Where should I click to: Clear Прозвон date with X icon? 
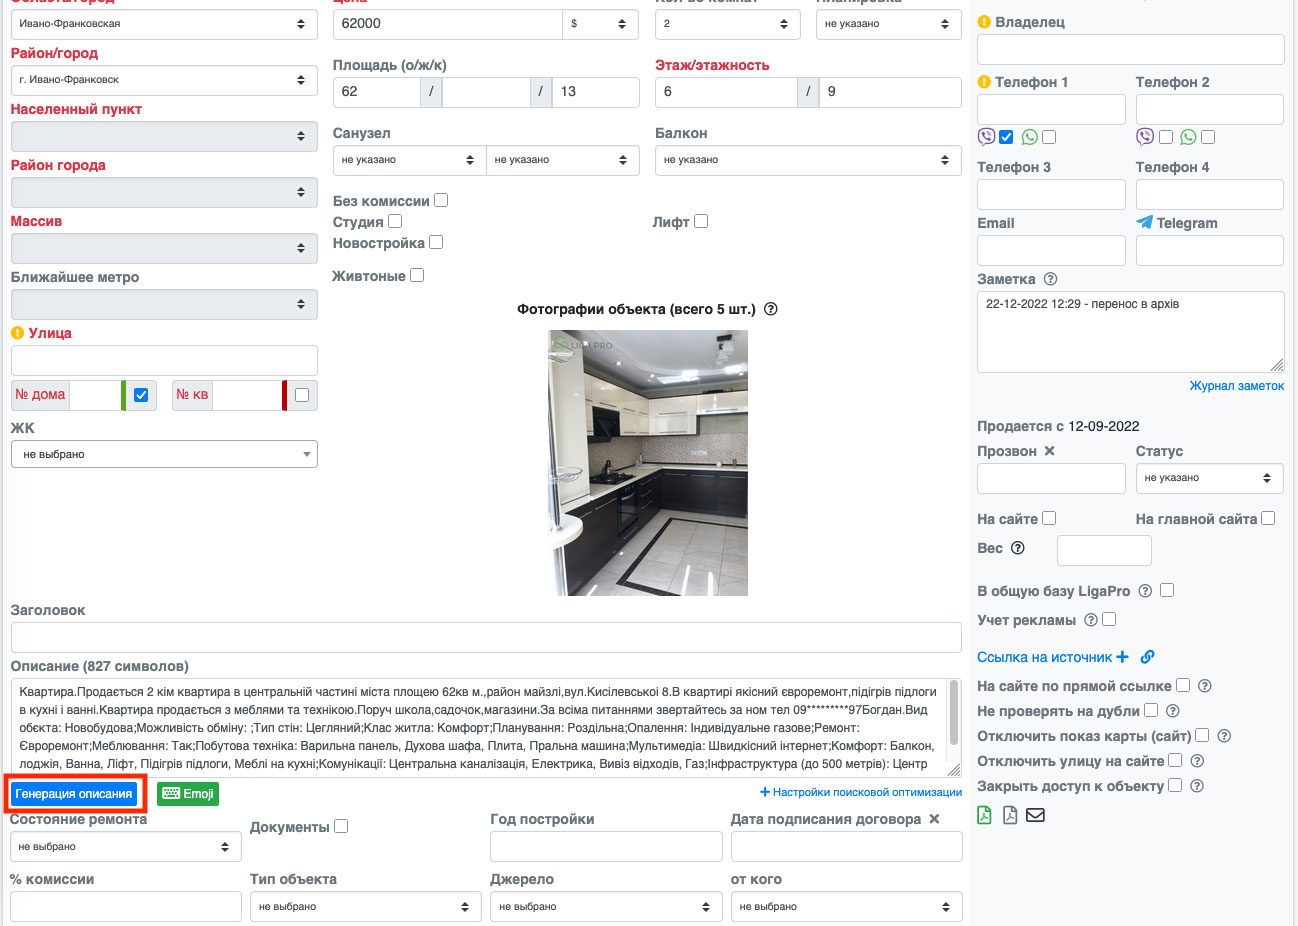[x=1049, y=451]
